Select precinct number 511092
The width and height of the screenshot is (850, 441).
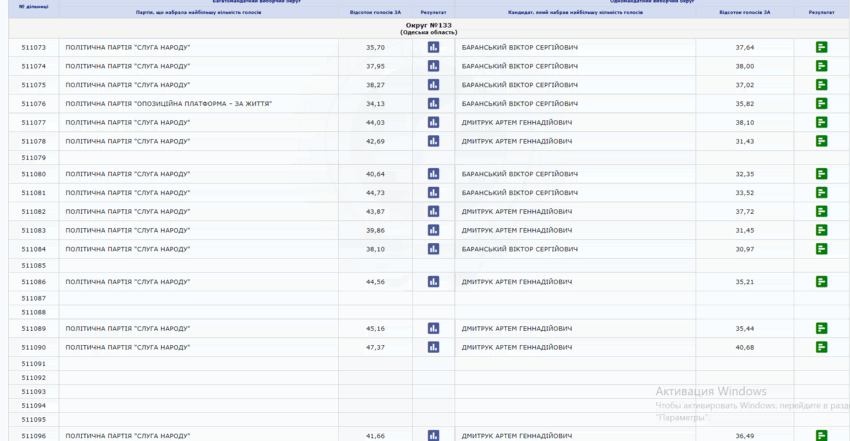(x=34, y=378)
